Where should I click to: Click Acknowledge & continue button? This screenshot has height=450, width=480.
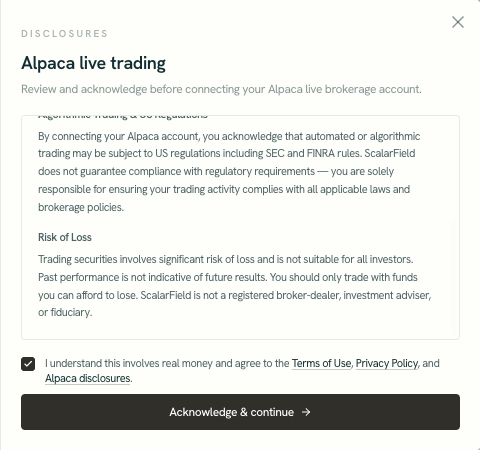click(x=240, y=412)
